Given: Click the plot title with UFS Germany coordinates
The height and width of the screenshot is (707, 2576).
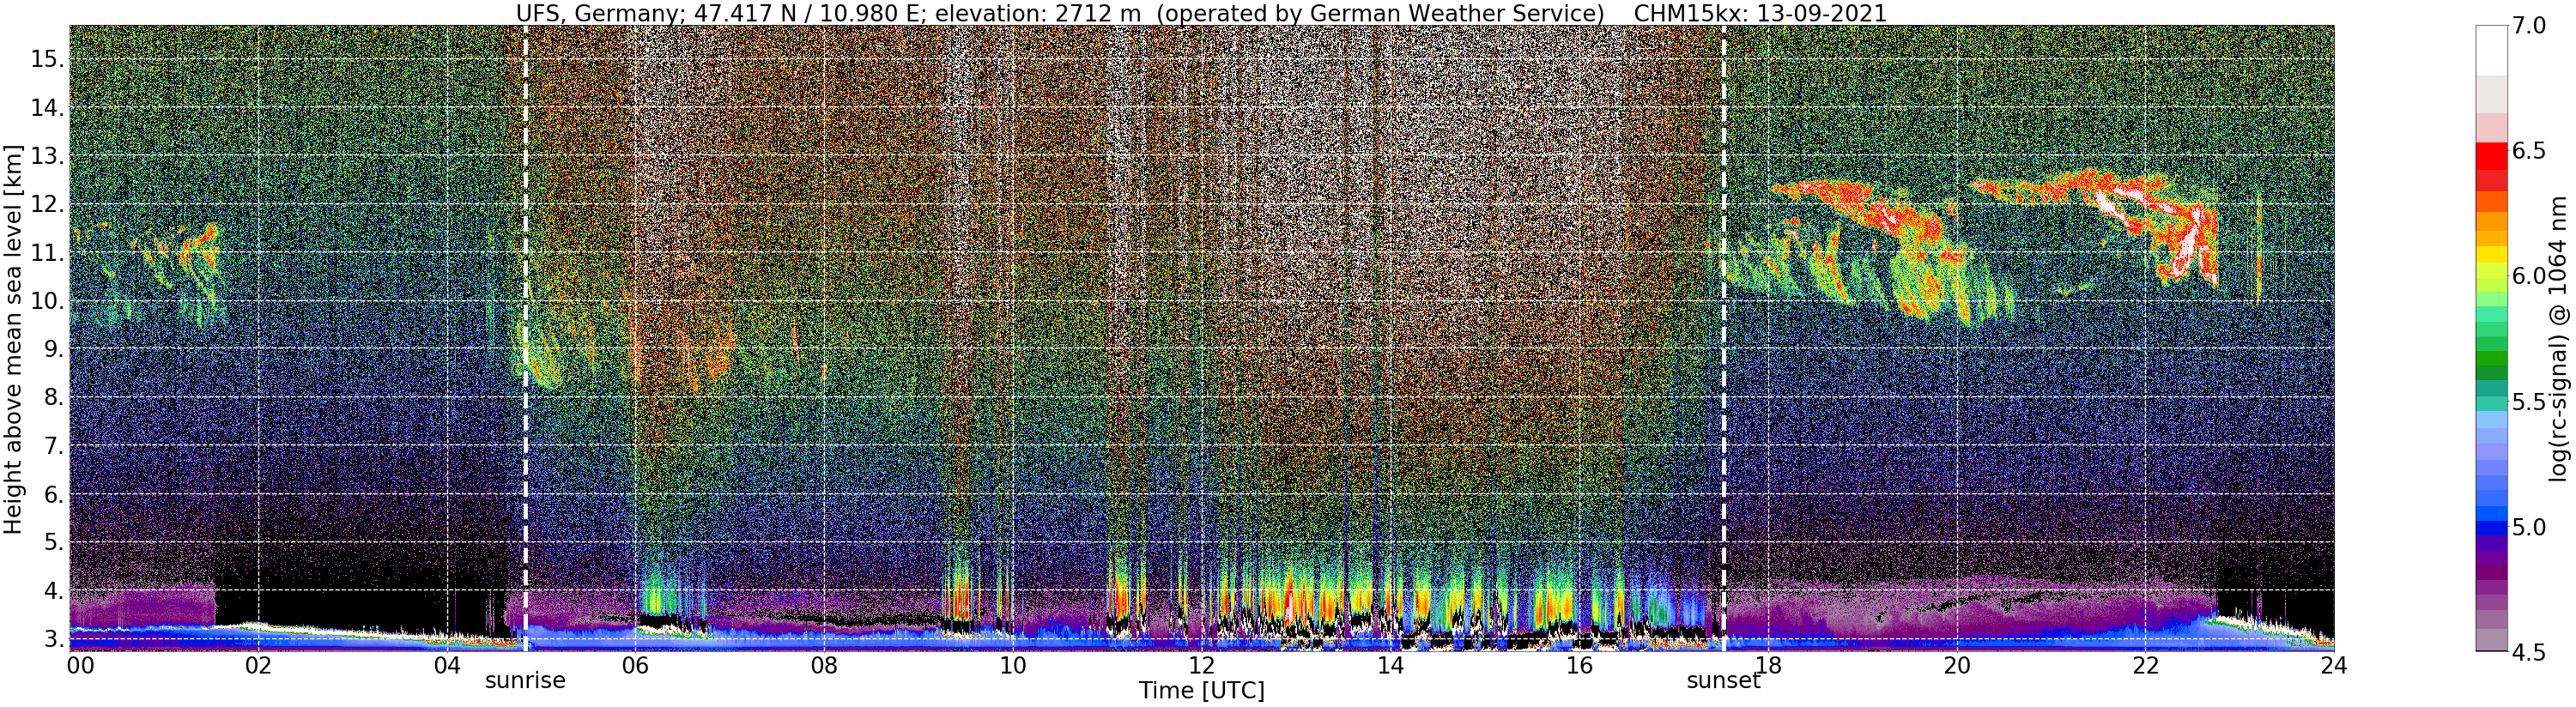Looking at the screenshot, I should coord(1201,13).
